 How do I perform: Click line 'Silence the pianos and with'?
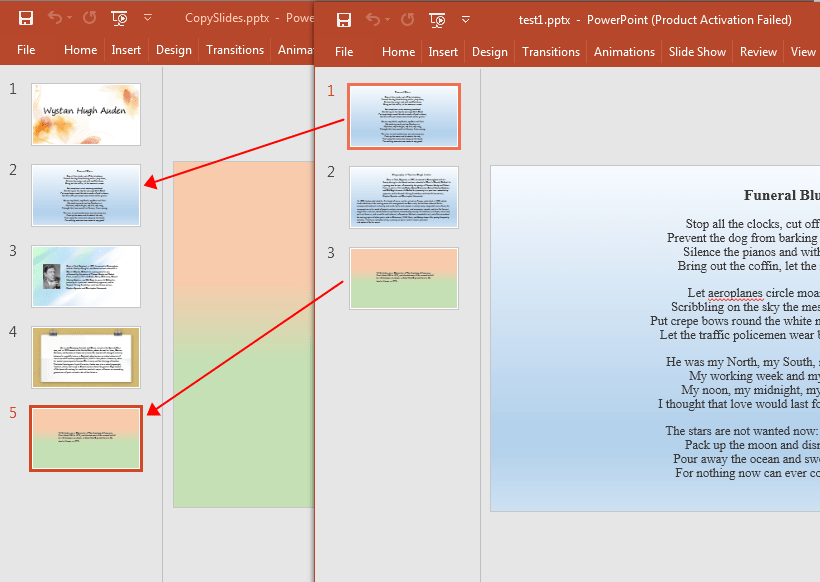pyautogui.click(x=751, y=252)
